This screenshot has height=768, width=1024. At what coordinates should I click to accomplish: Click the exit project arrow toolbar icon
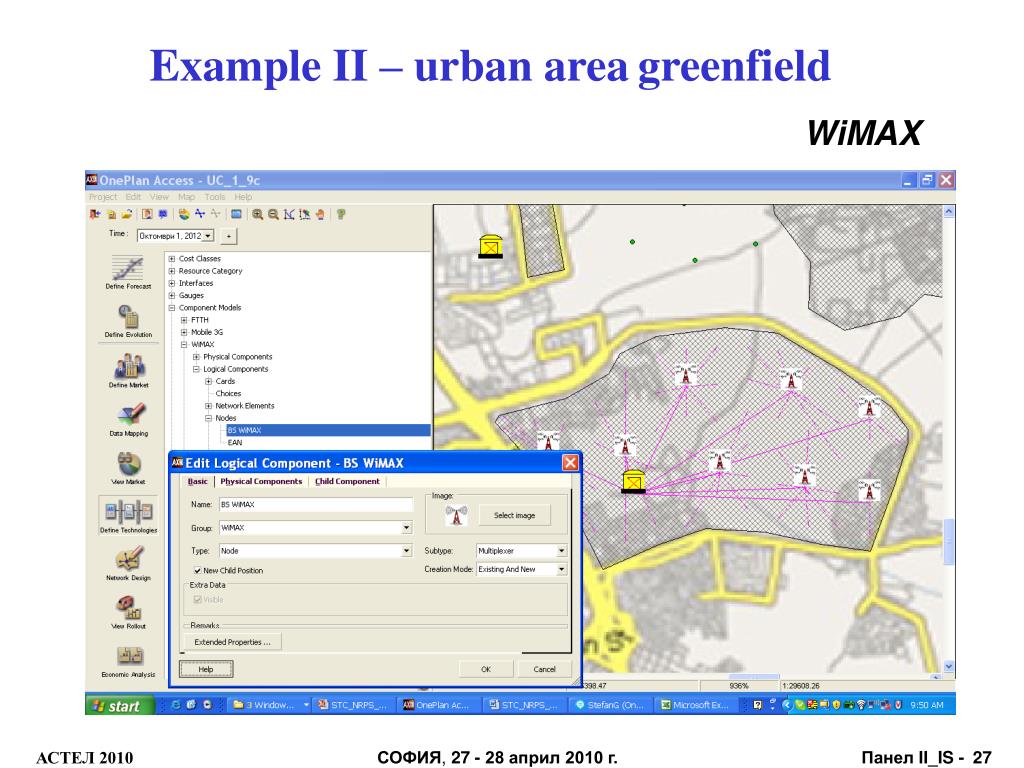click(x=95, y=214)
